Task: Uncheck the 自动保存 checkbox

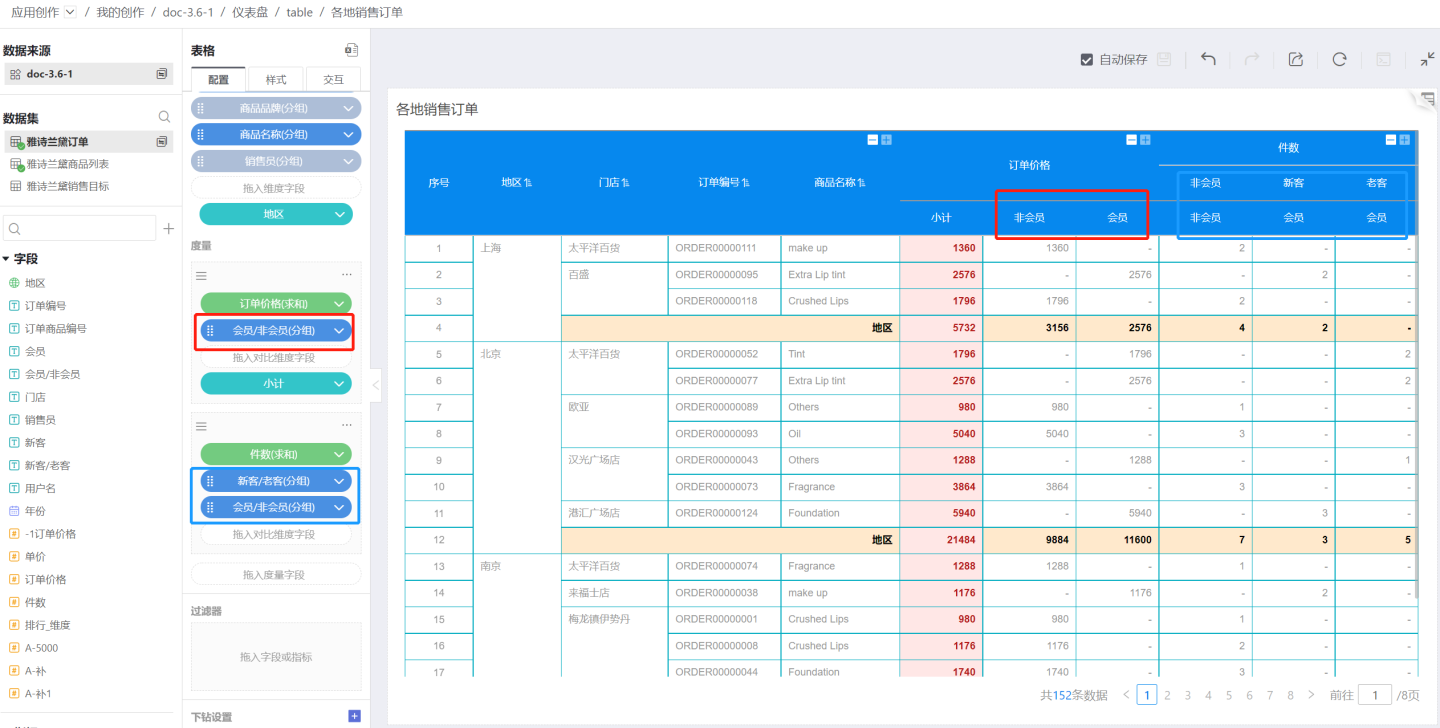Action: coord(1087,60)
